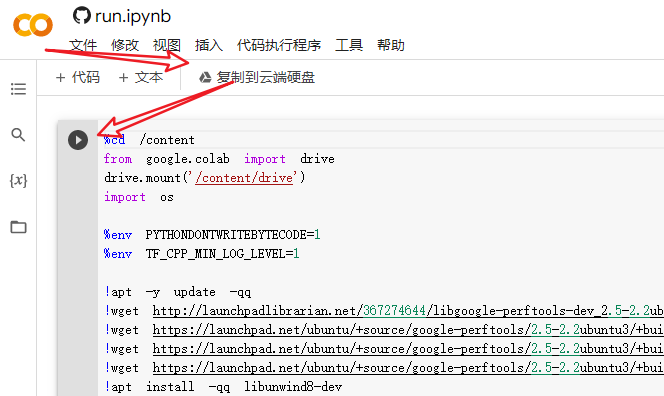Open the 视图 menu

(167, 45)
